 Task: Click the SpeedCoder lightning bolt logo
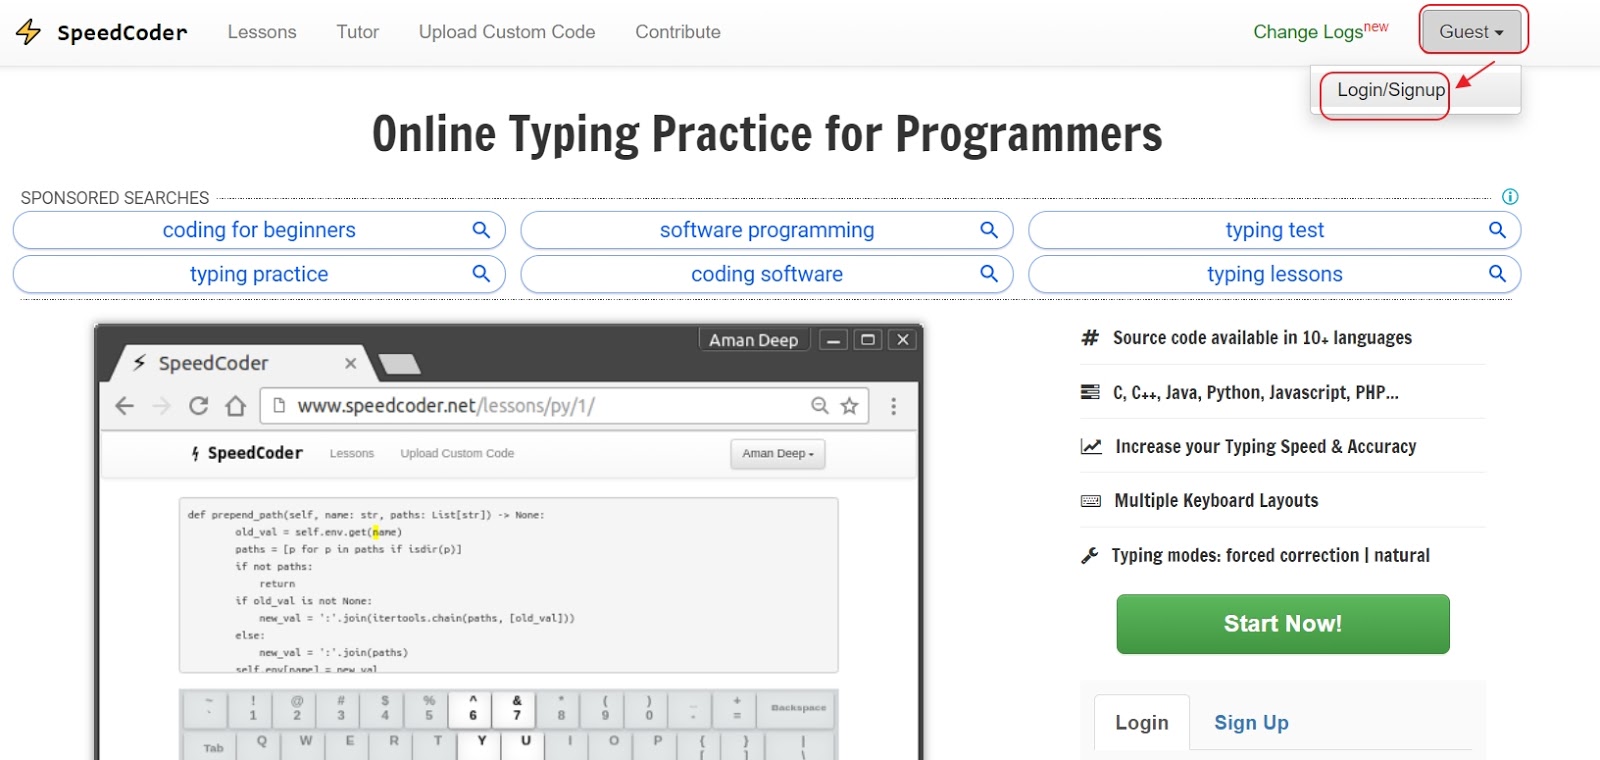[x=28, y=32]
